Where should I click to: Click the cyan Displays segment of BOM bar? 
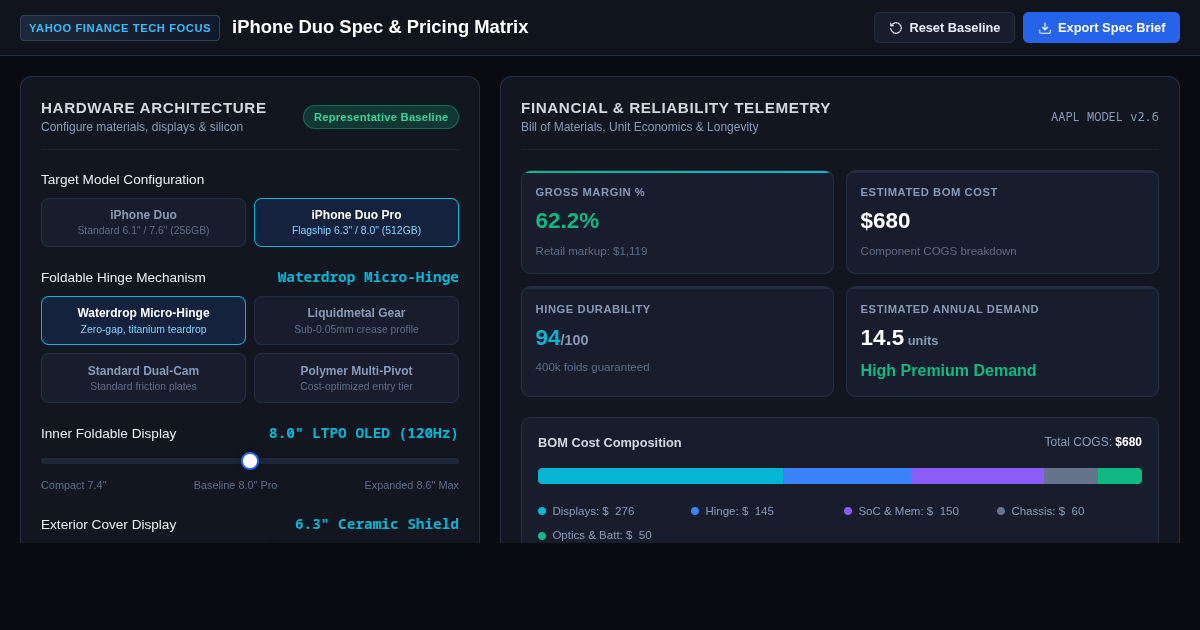tap(660, 476)
